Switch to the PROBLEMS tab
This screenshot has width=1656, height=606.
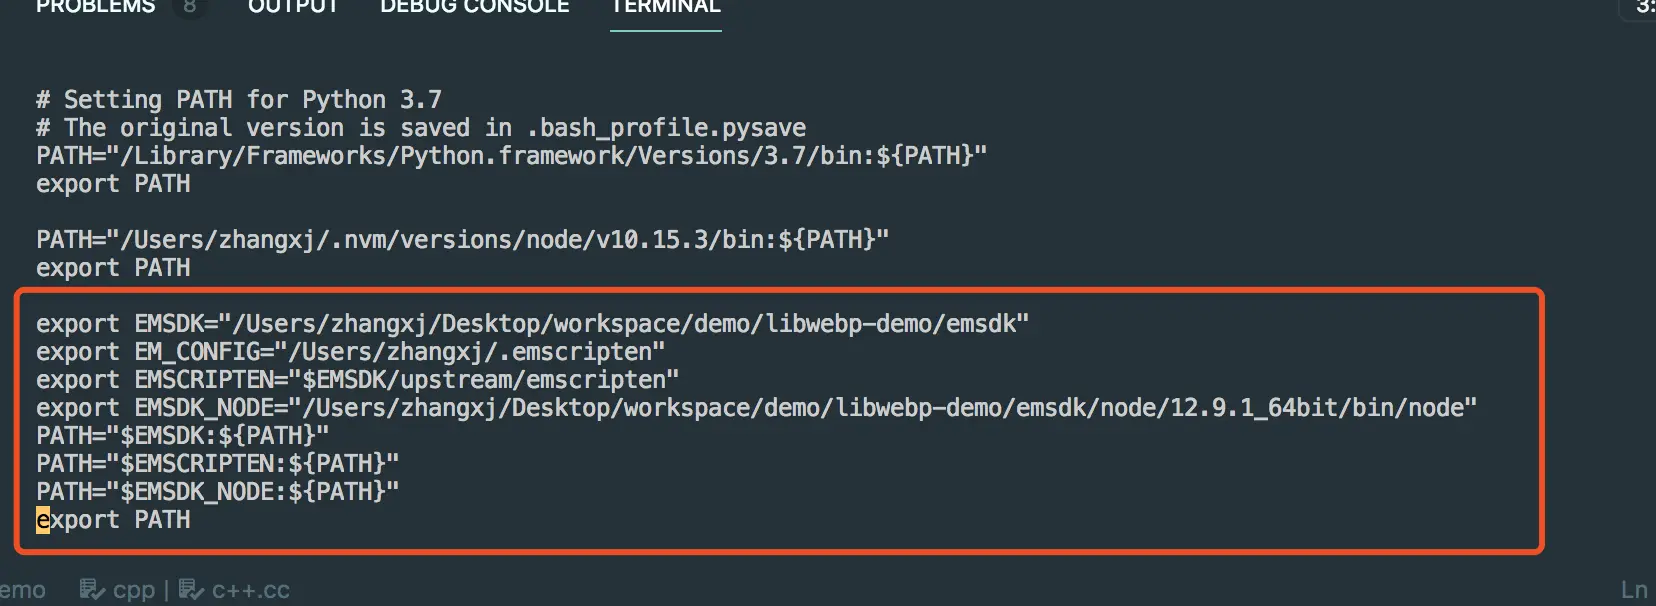(95, 7)
